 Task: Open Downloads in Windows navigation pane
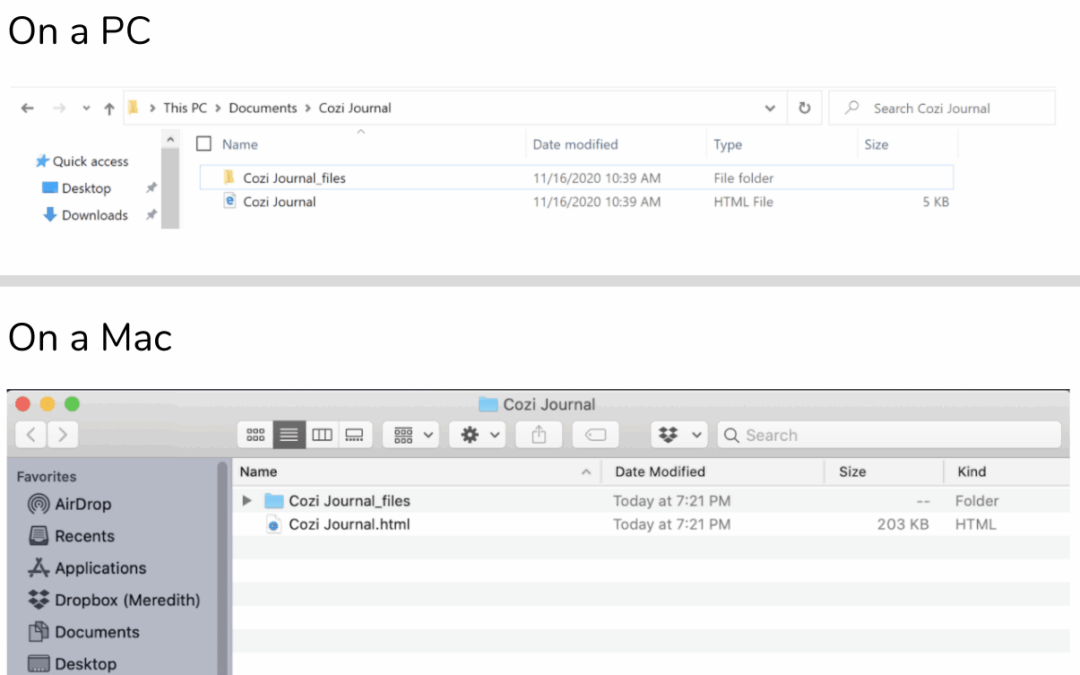(x=85, y=215)
